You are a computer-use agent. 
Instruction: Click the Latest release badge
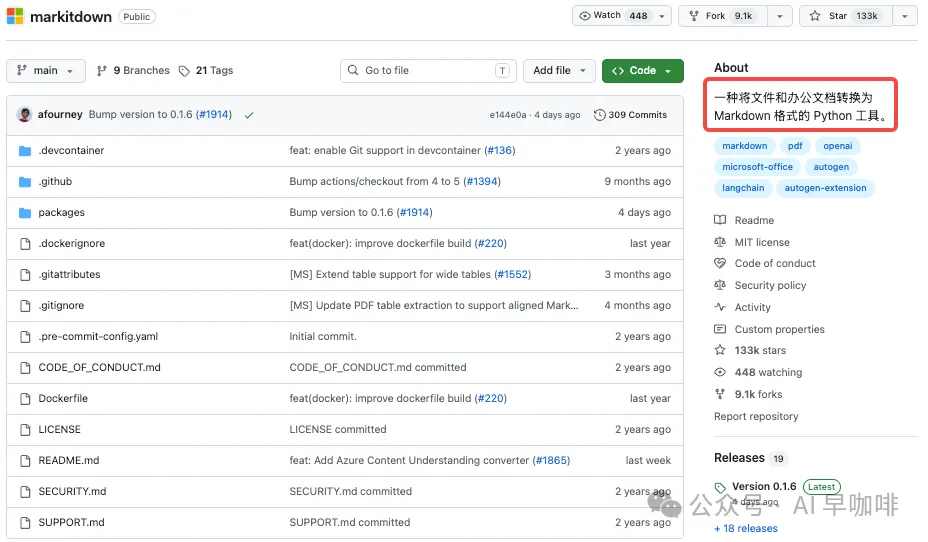pos(821,487)
